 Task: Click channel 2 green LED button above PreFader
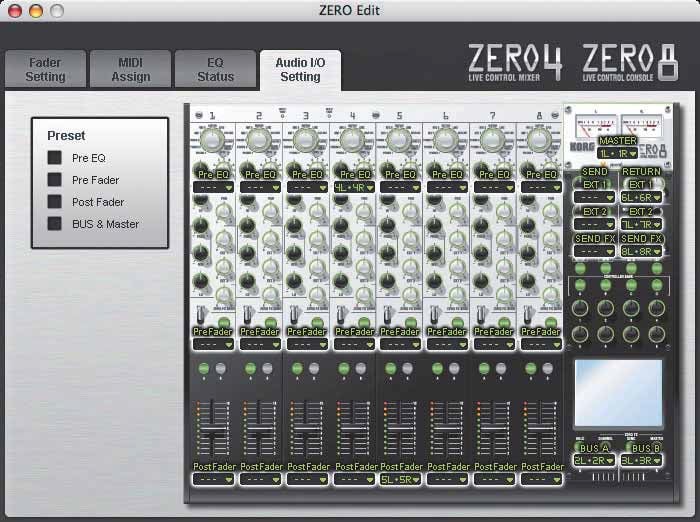click(271, 322)
